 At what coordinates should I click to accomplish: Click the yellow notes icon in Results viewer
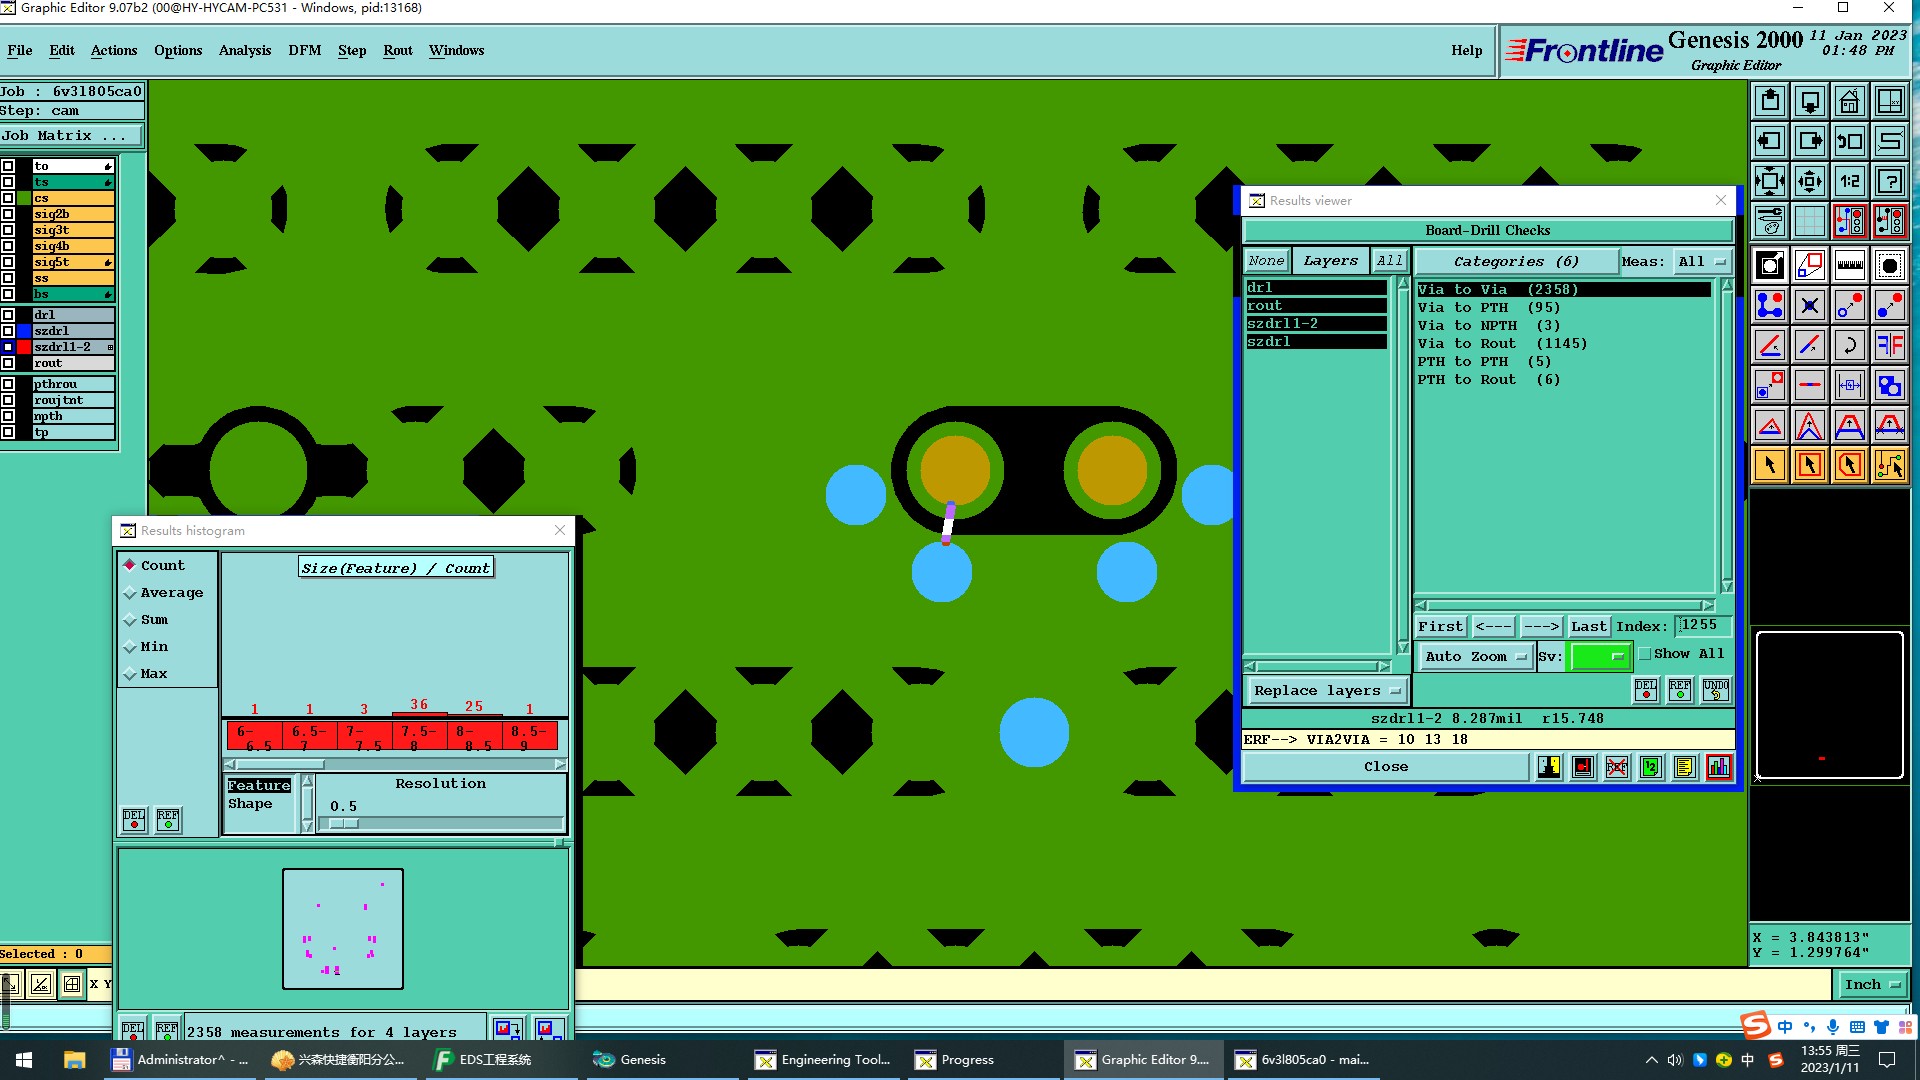pyautogui.click(x=1684, y=767)
